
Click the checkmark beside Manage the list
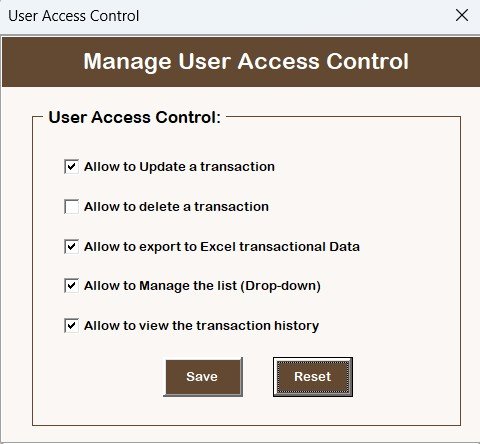point(71,285)
